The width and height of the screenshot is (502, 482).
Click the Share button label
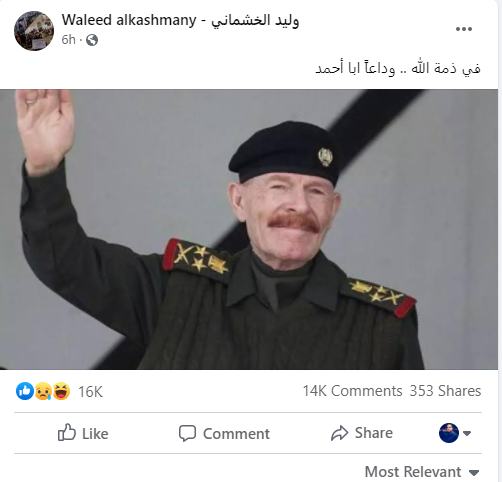click(x=374, y=433)
